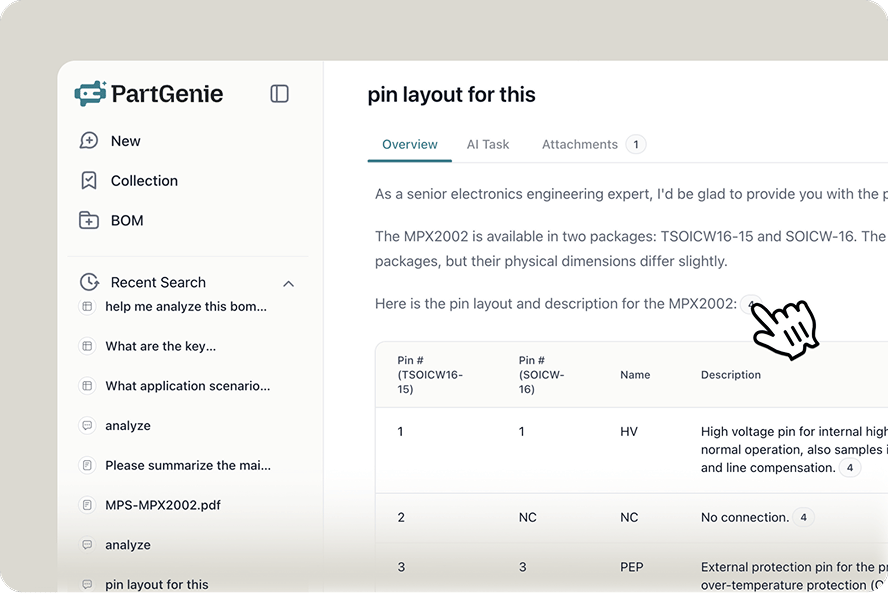
Task: Open the BOM section
Action: coord(127,220)
